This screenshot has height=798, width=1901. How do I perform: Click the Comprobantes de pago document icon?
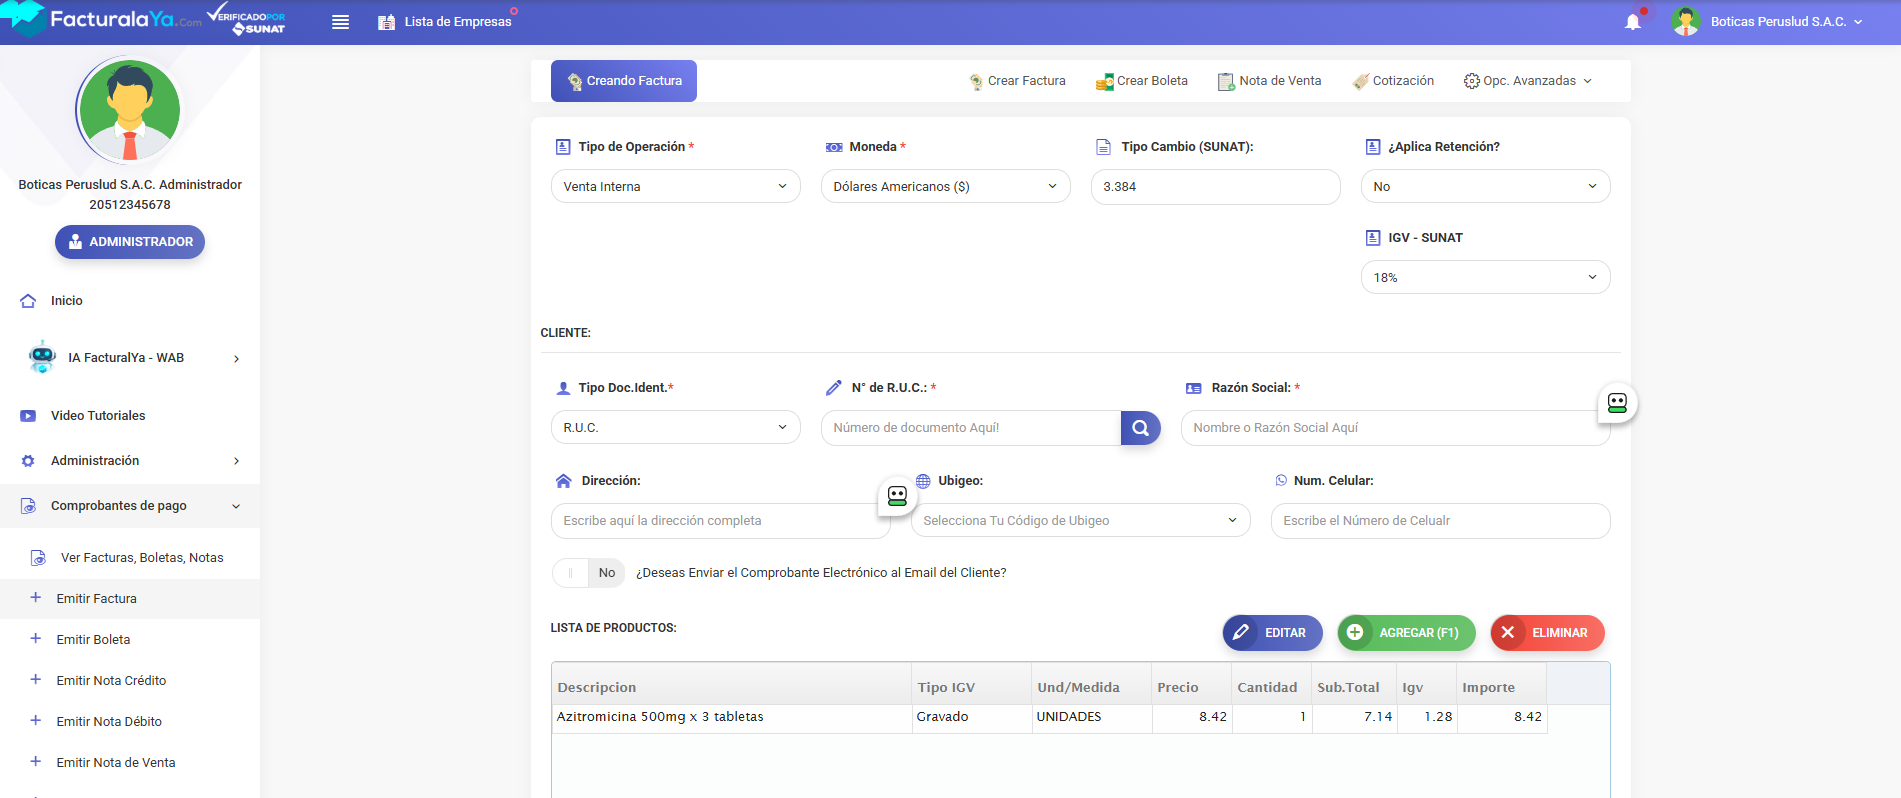tap(28, 506)
